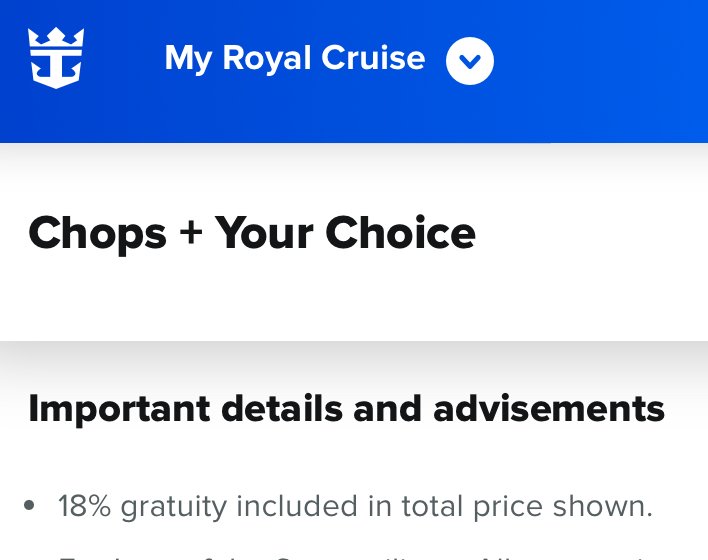This screenshot has width=708, height=560.
Task: Tap the anchor part of the logo
Action: (56, 69)
